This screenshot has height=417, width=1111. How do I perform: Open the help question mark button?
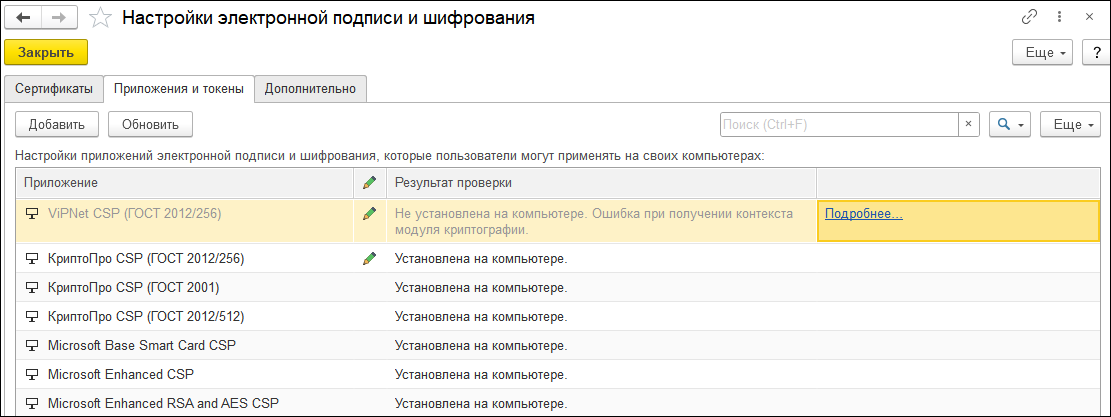(1095, 53)
